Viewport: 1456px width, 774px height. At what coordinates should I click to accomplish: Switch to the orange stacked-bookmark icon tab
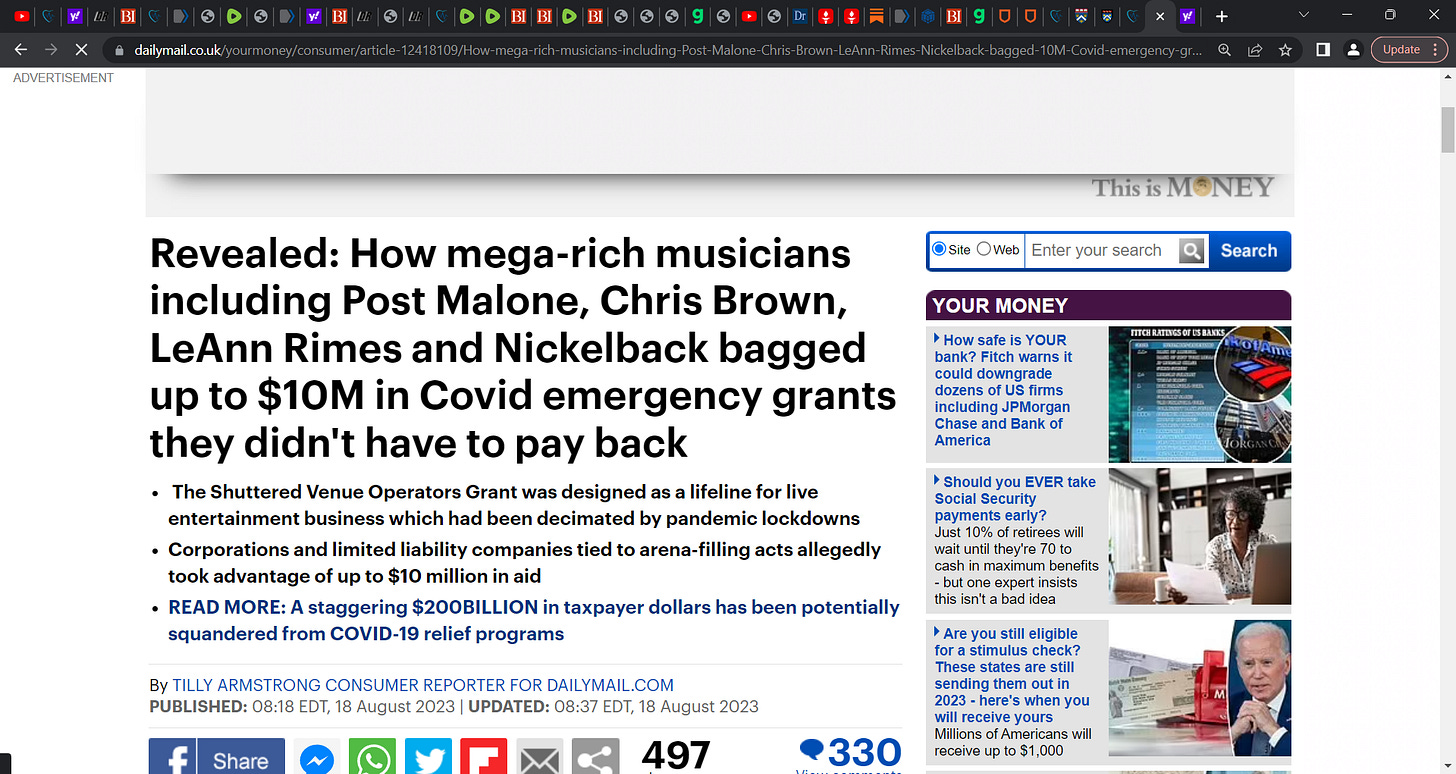click(876, 16)
